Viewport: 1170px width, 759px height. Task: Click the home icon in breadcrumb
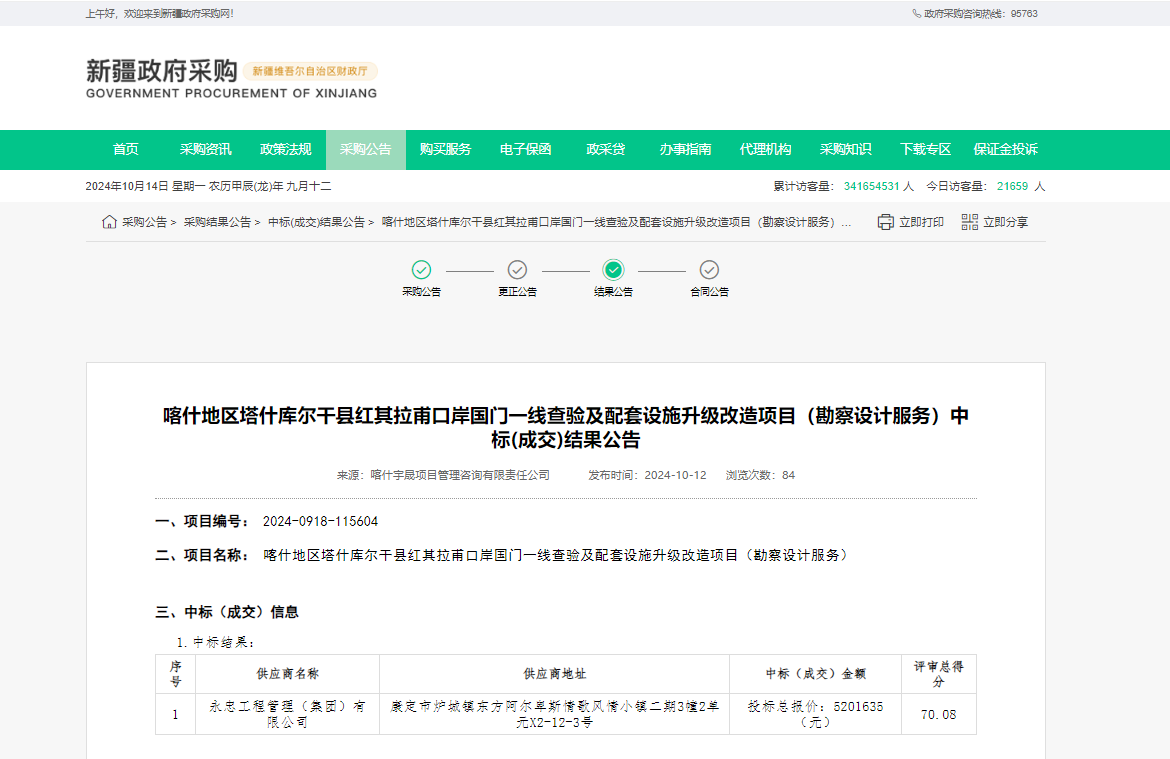click(109, 222)
